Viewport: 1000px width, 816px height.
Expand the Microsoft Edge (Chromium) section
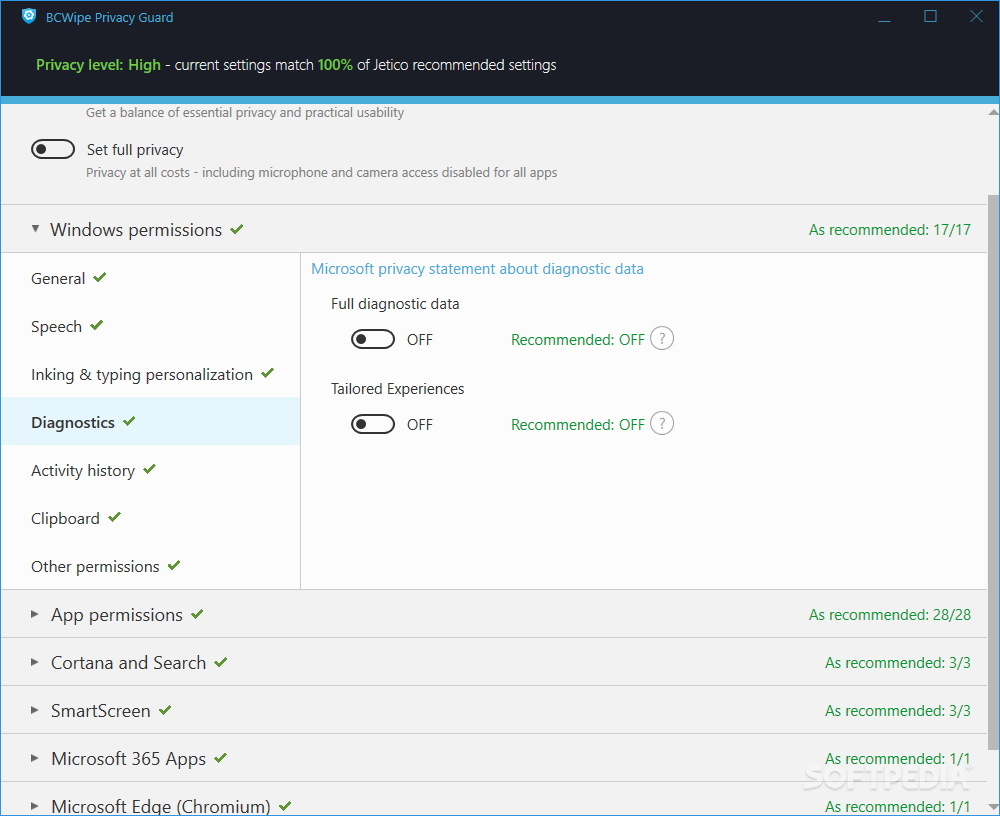pyautogui.click(x=34, y=806)
